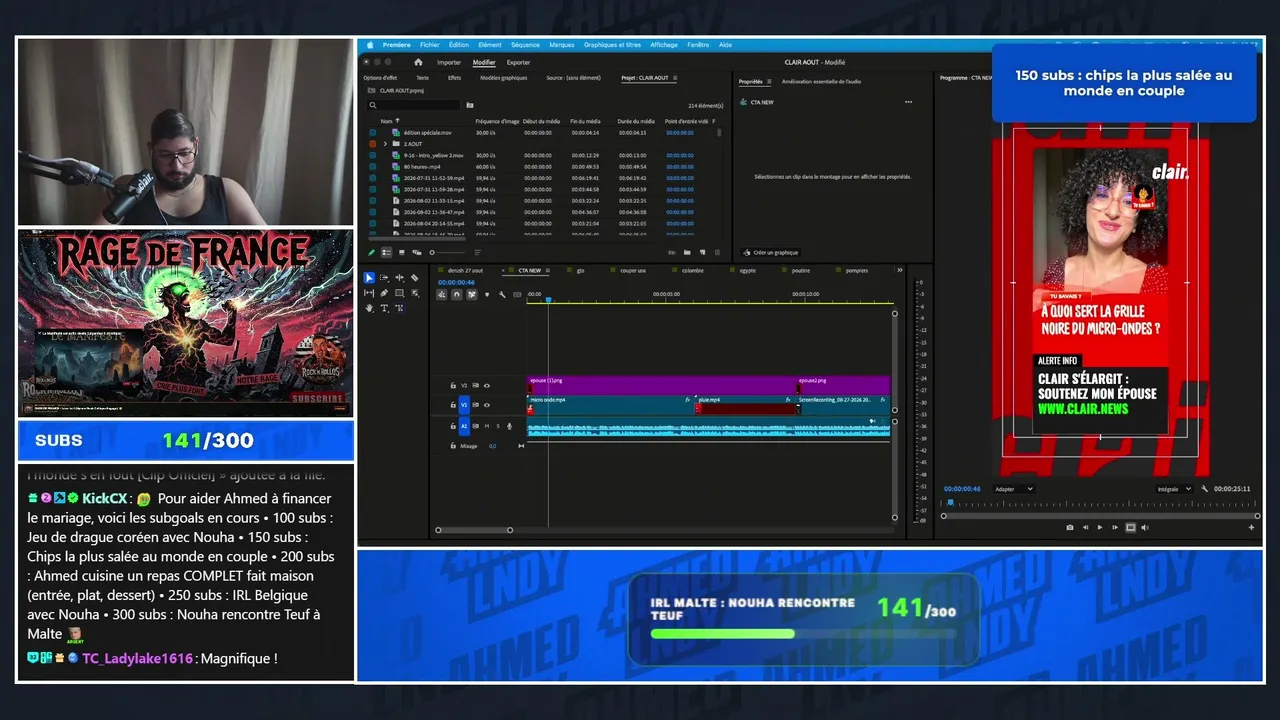Select the Ripple Edit tool
The height and width of the screenshot is (720, 1280).
[x=399, y=278]
